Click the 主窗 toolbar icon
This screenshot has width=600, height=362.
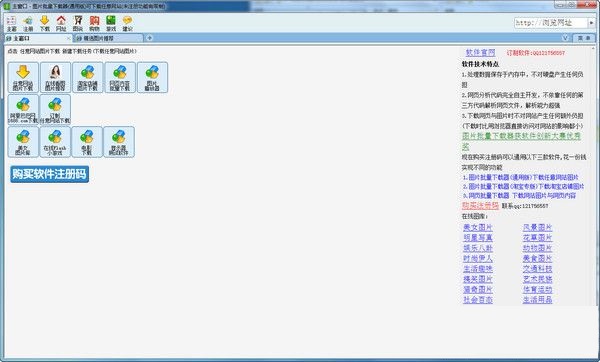coord(11,24)
